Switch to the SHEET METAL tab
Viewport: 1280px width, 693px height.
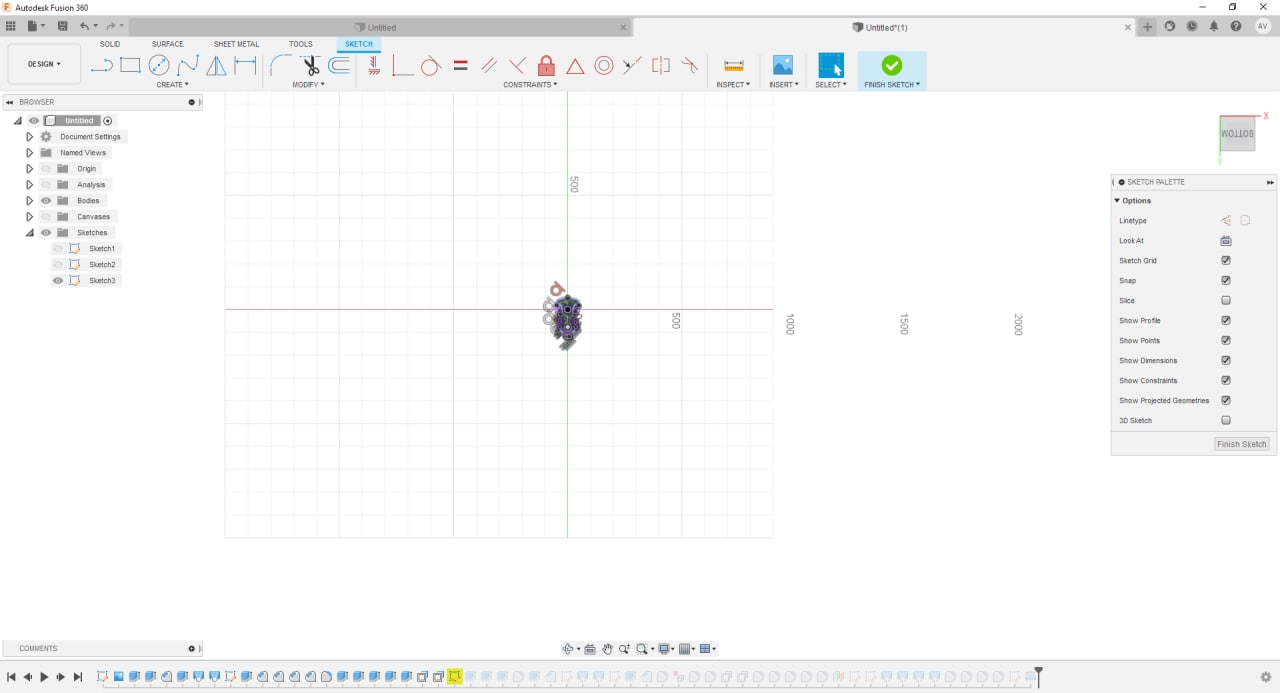tap(236, 44)
